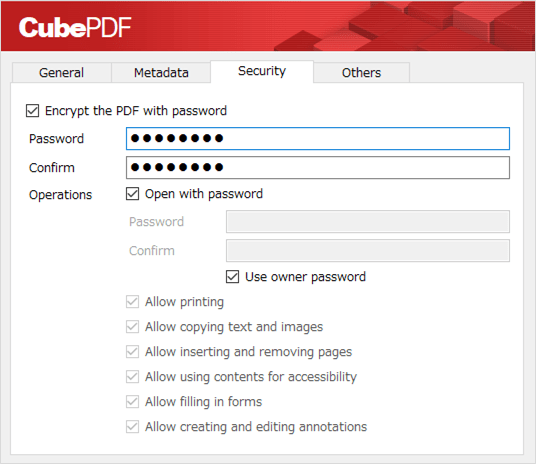The width and height of the screenshot is (536, 464).
Task: Go to the Others tab
Action: click(x=361, y=72)
